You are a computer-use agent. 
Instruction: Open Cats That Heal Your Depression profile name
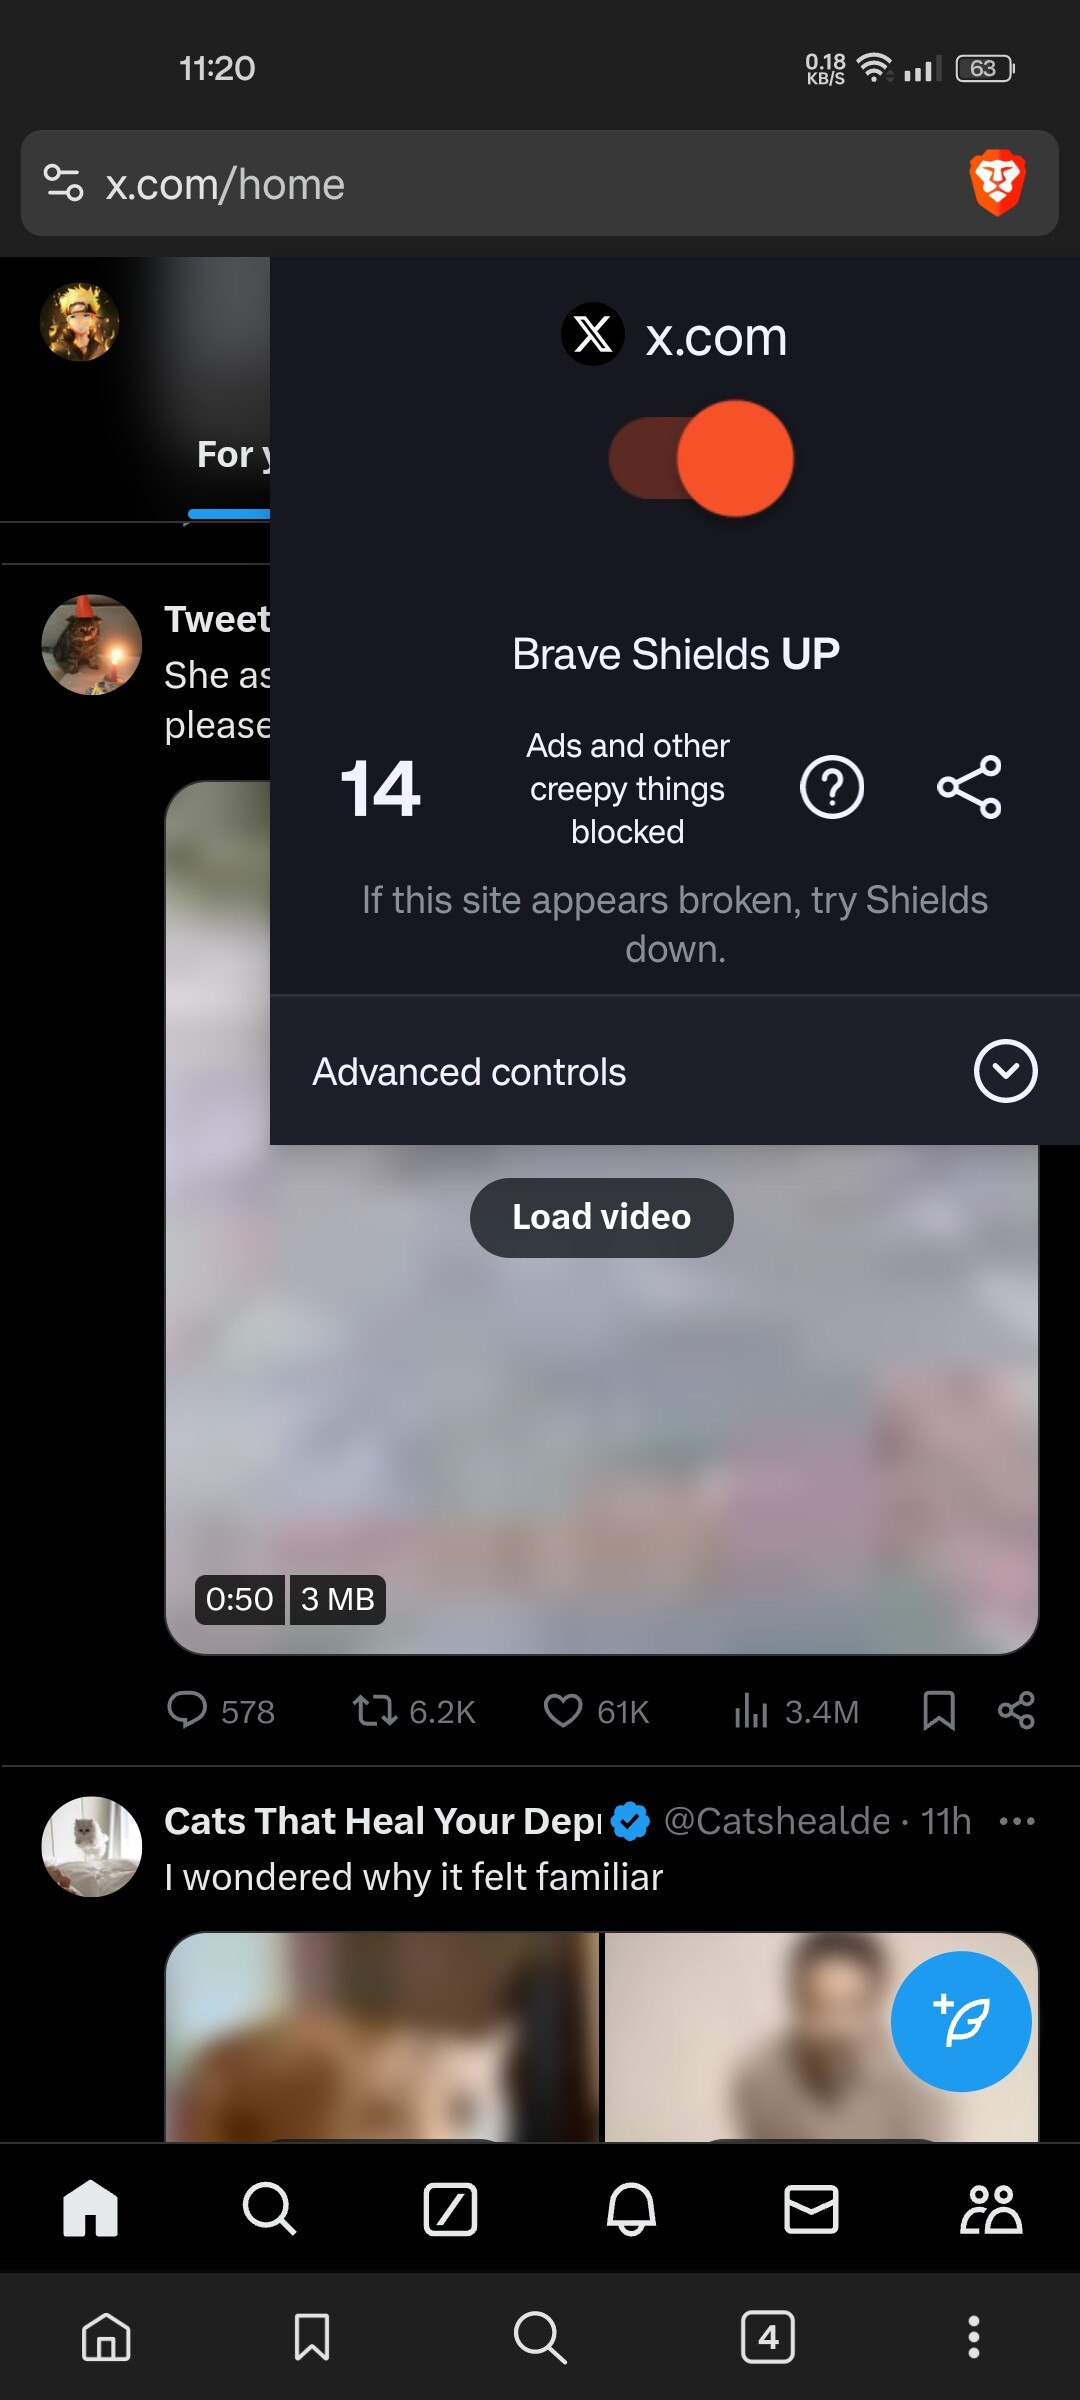tap(383, 1821)
